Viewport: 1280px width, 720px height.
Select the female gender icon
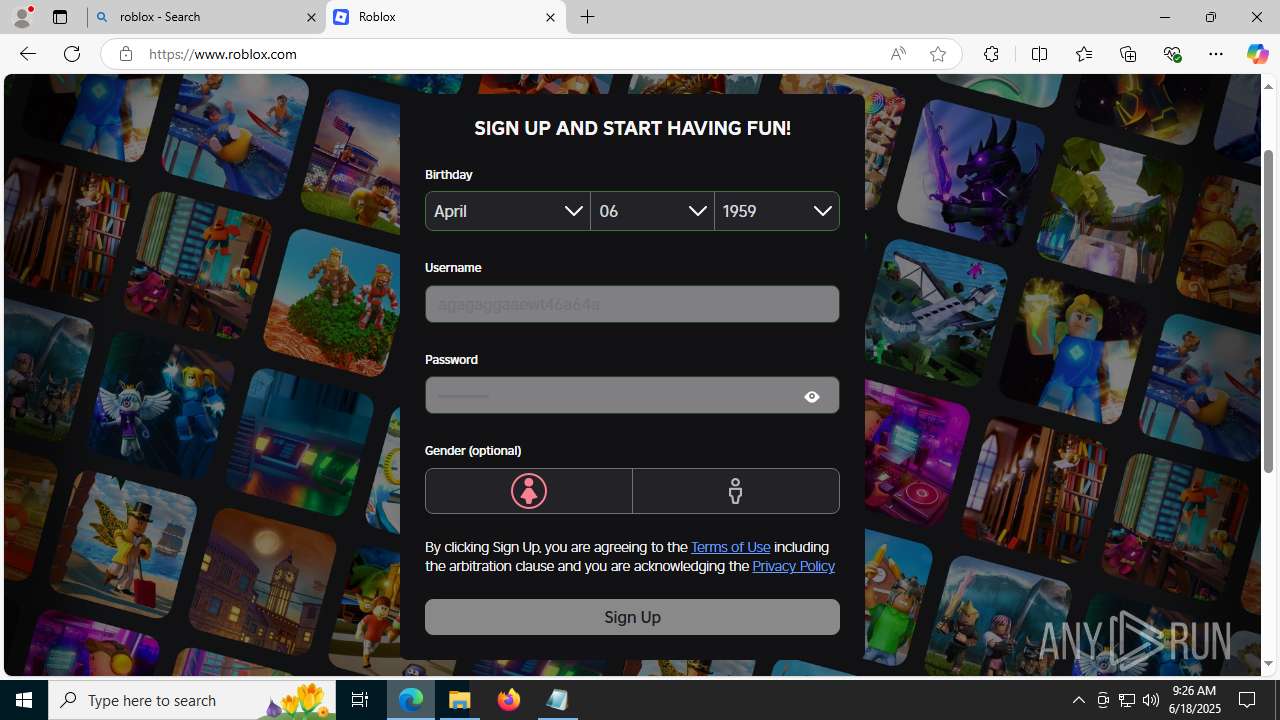click(x=528, y=491)
